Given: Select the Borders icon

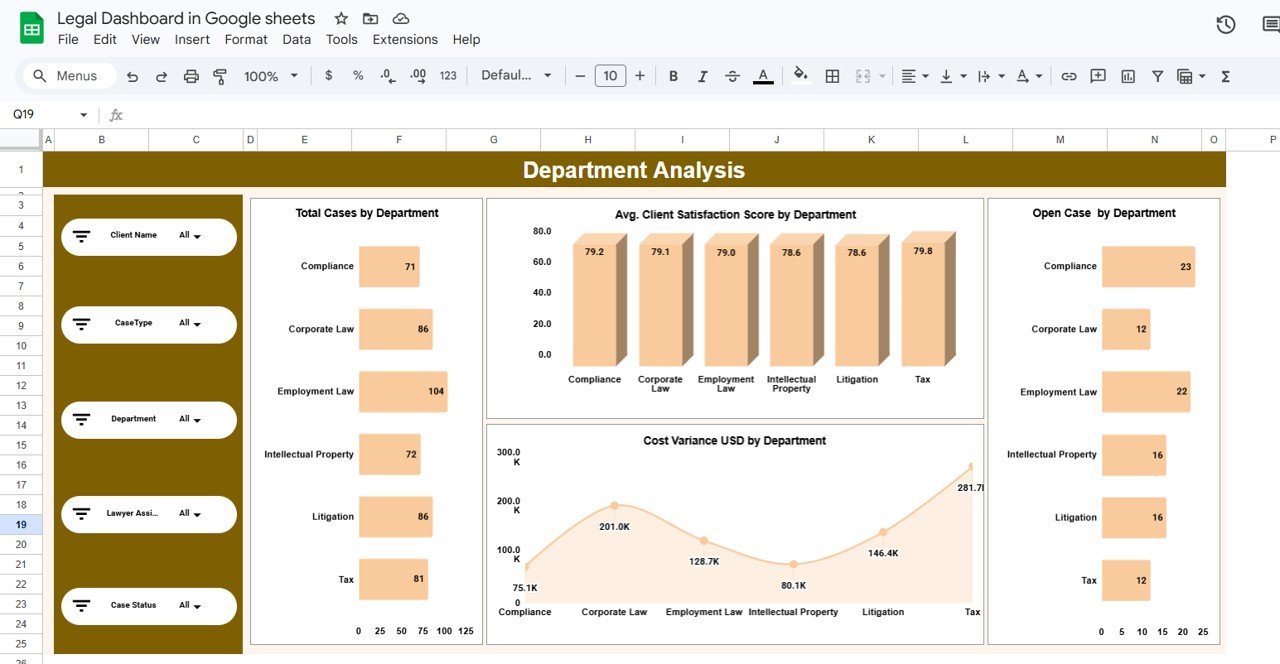Looking at the screenshot, I should pyautogui.click(x=832, y=75).
